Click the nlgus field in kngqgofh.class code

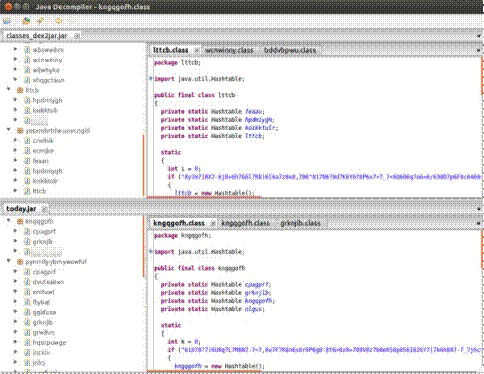[x=255, y=309]
